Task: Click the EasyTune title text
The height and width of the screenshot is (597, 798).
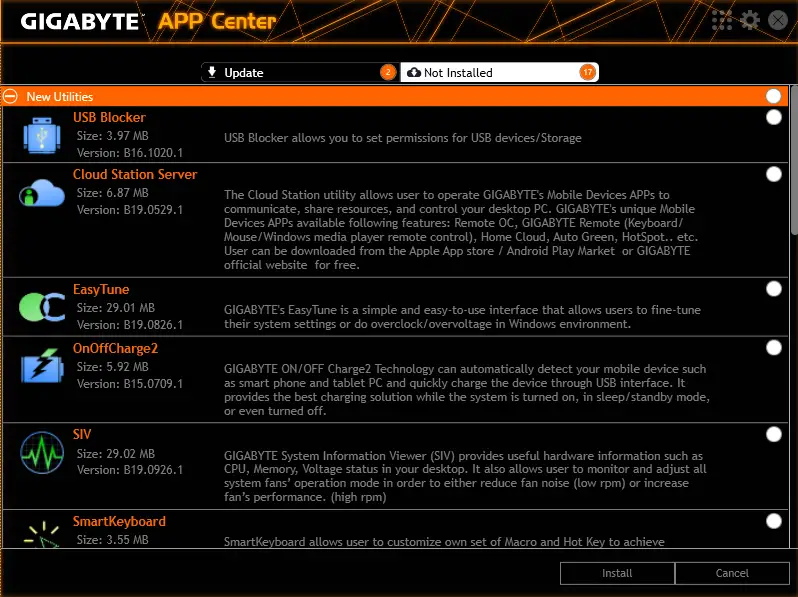Action: click(x=101, y=290)
